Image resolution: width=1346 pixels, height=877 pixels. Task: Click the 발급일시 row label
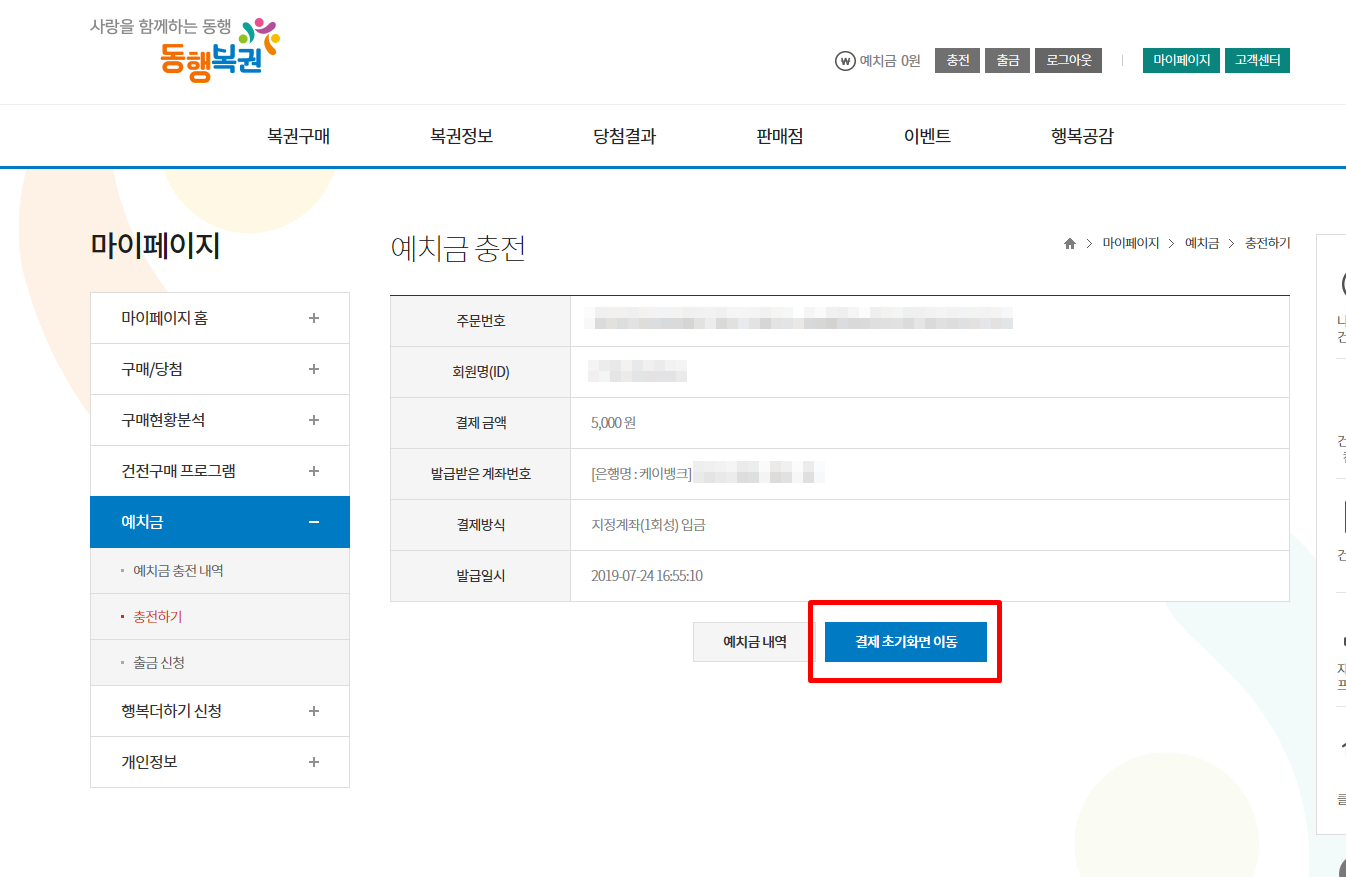(480, 576)
